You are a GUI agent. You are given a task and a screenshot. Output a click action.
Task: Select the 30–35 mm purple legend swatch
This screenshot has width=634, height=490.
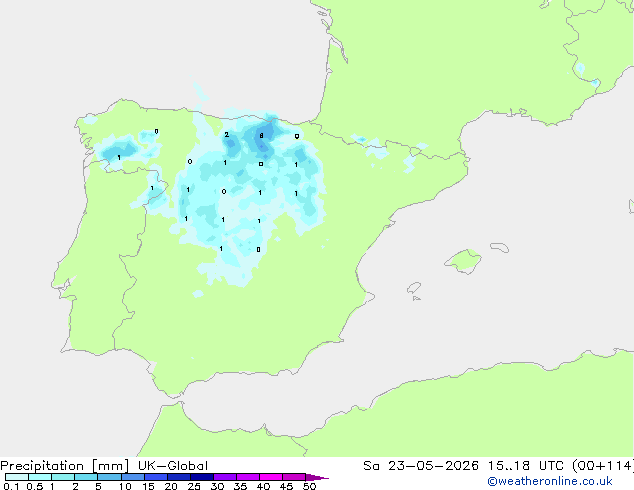[224, 477]
